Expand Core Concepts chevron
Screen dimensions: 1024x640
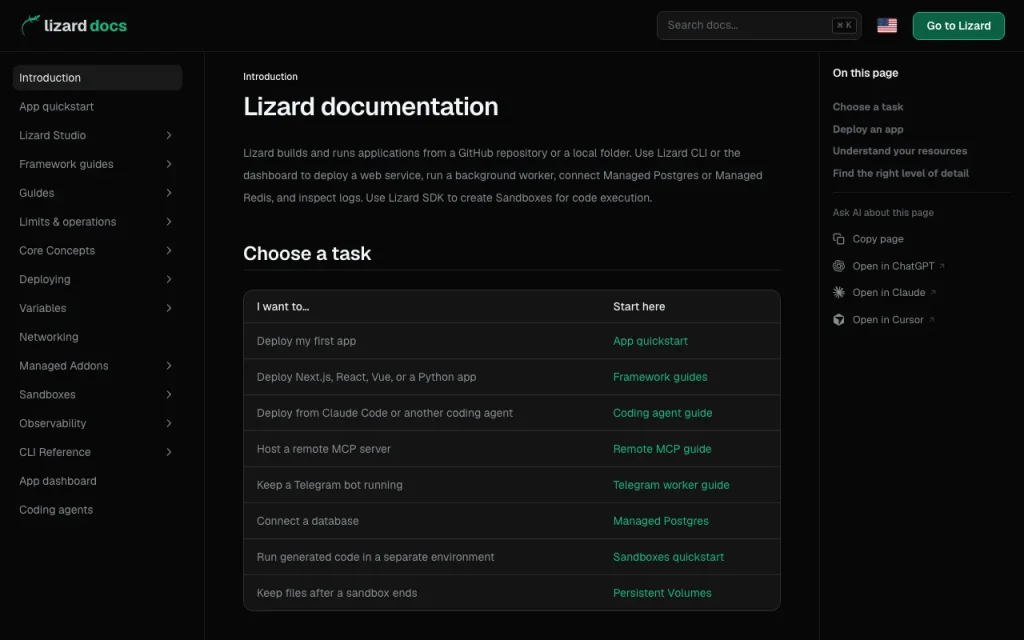(168, 250)
